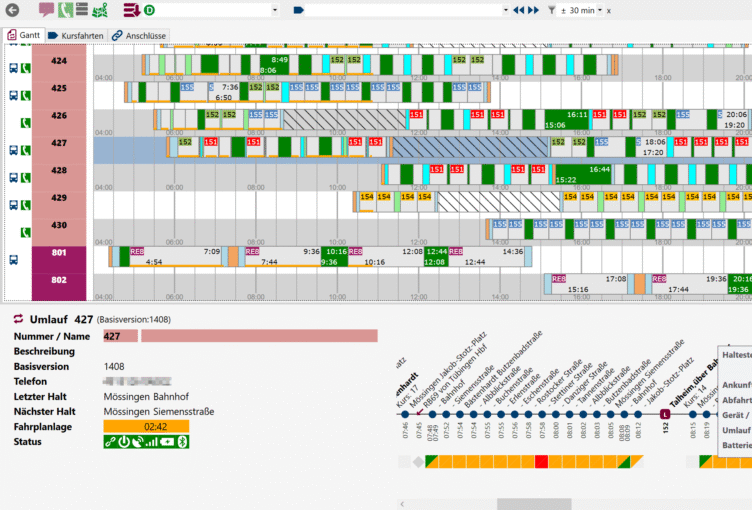Switch to the Kursfahrten tab
The image size is (752, 510).
[76, 35]
